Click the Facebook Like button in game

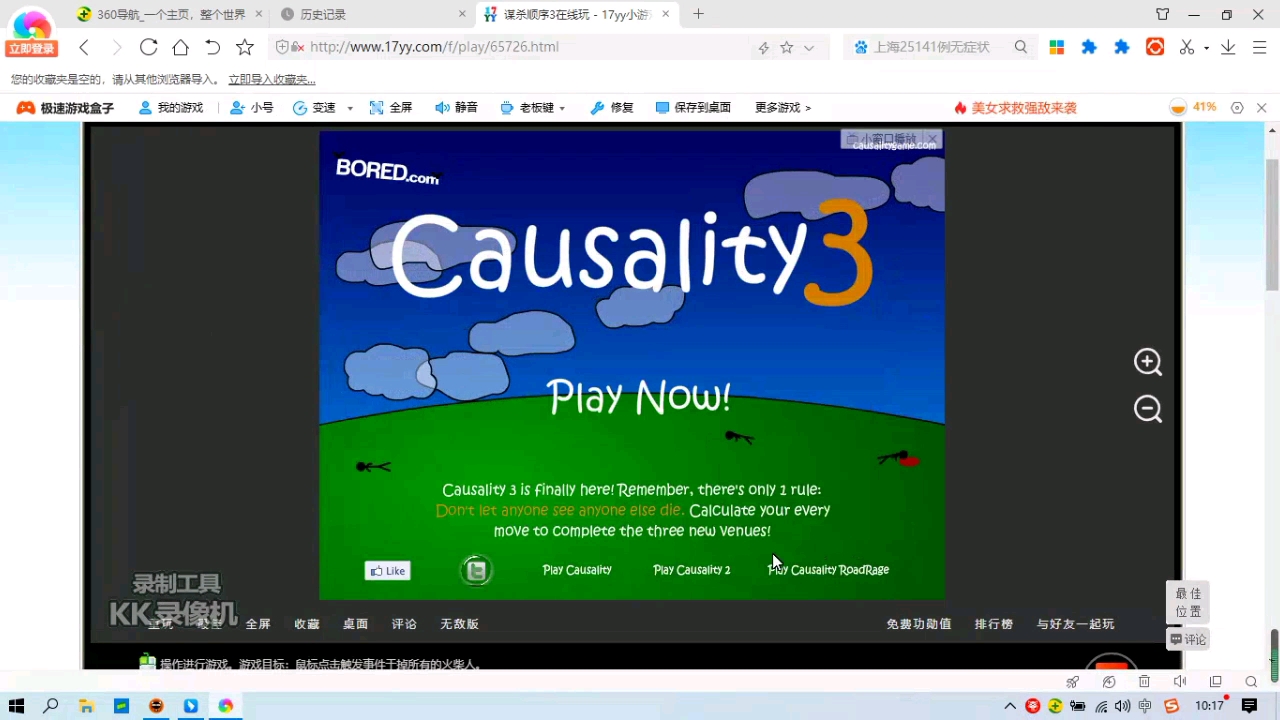[x=387, y=571]
